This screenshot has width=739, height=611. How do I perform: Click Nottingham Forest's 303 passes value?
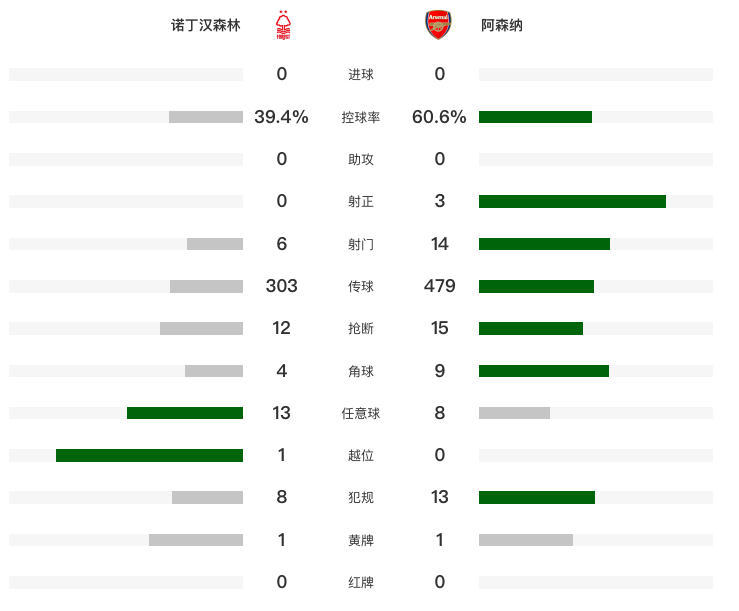click(x=282, y=286)
